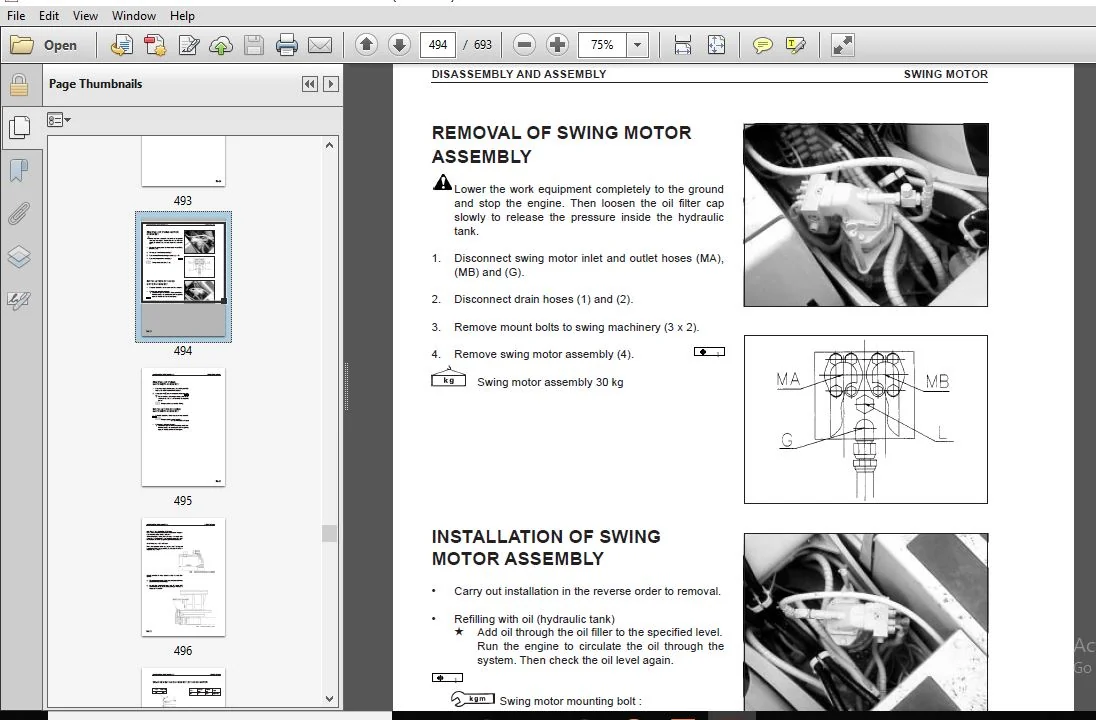Open the Window menu
1096x720 pixels.
coord(134,15)
